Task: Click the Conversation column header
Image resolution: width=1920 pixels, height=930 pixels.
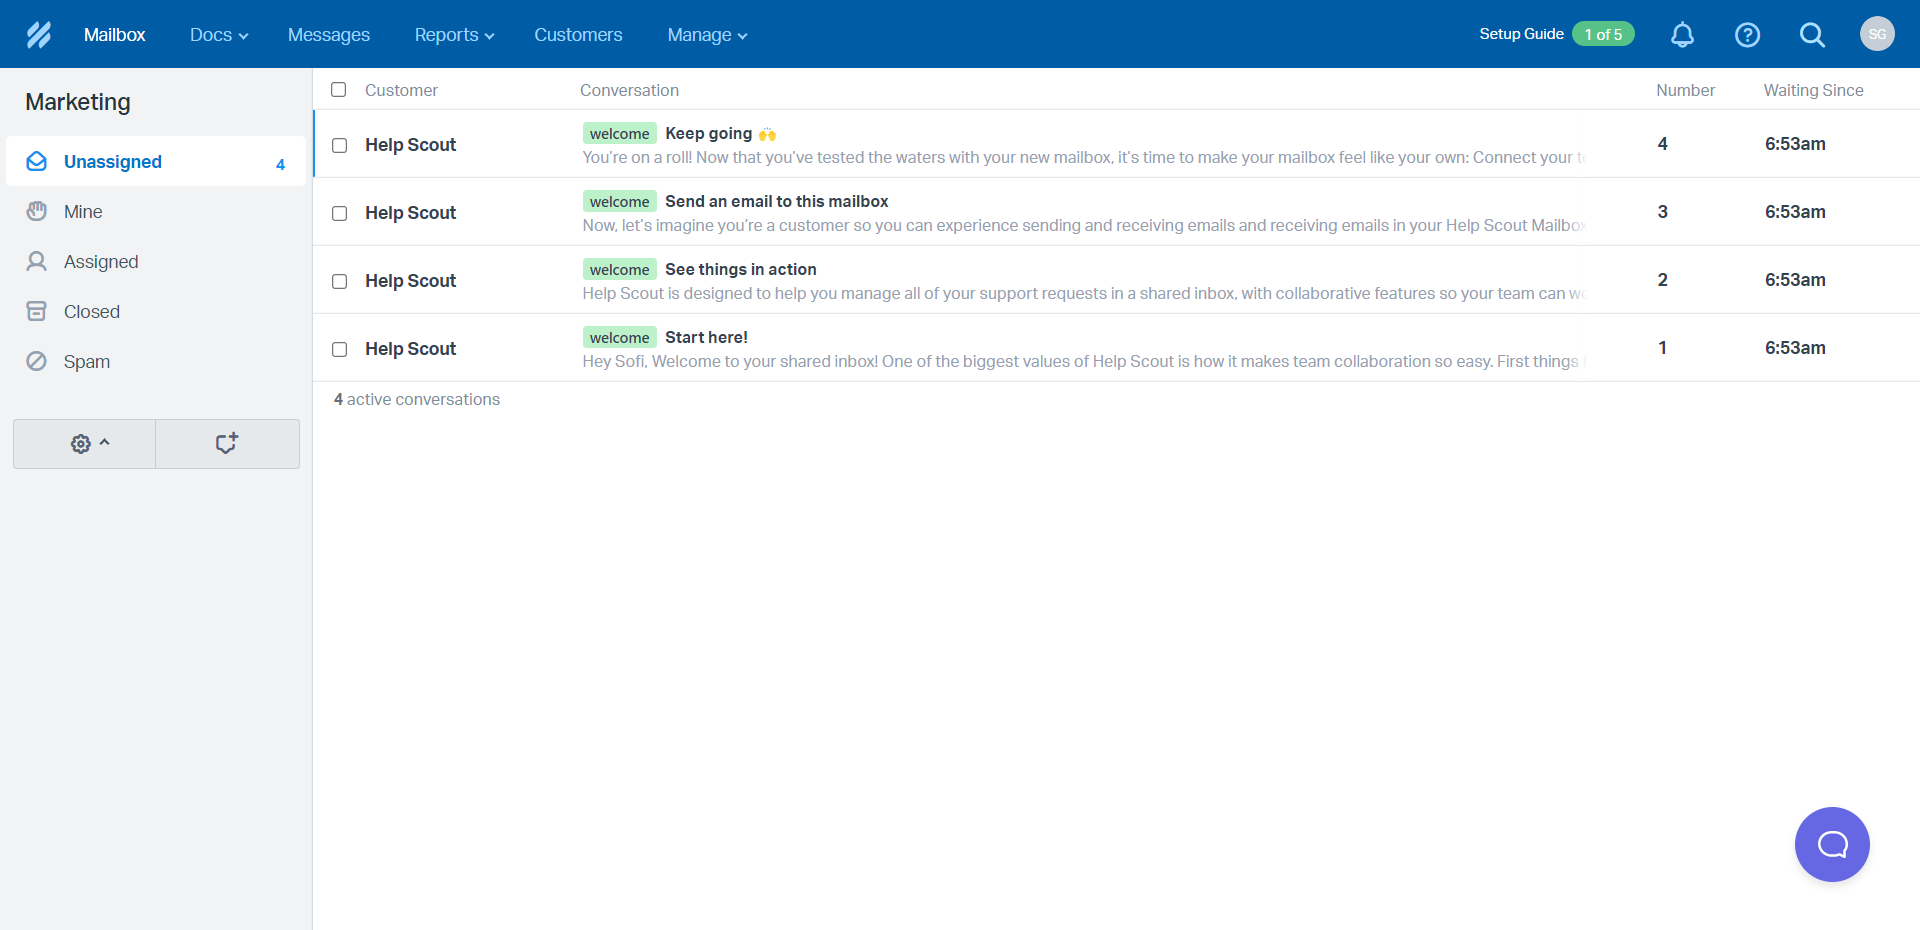Action: pyautogui.click(x=629, y=90)
